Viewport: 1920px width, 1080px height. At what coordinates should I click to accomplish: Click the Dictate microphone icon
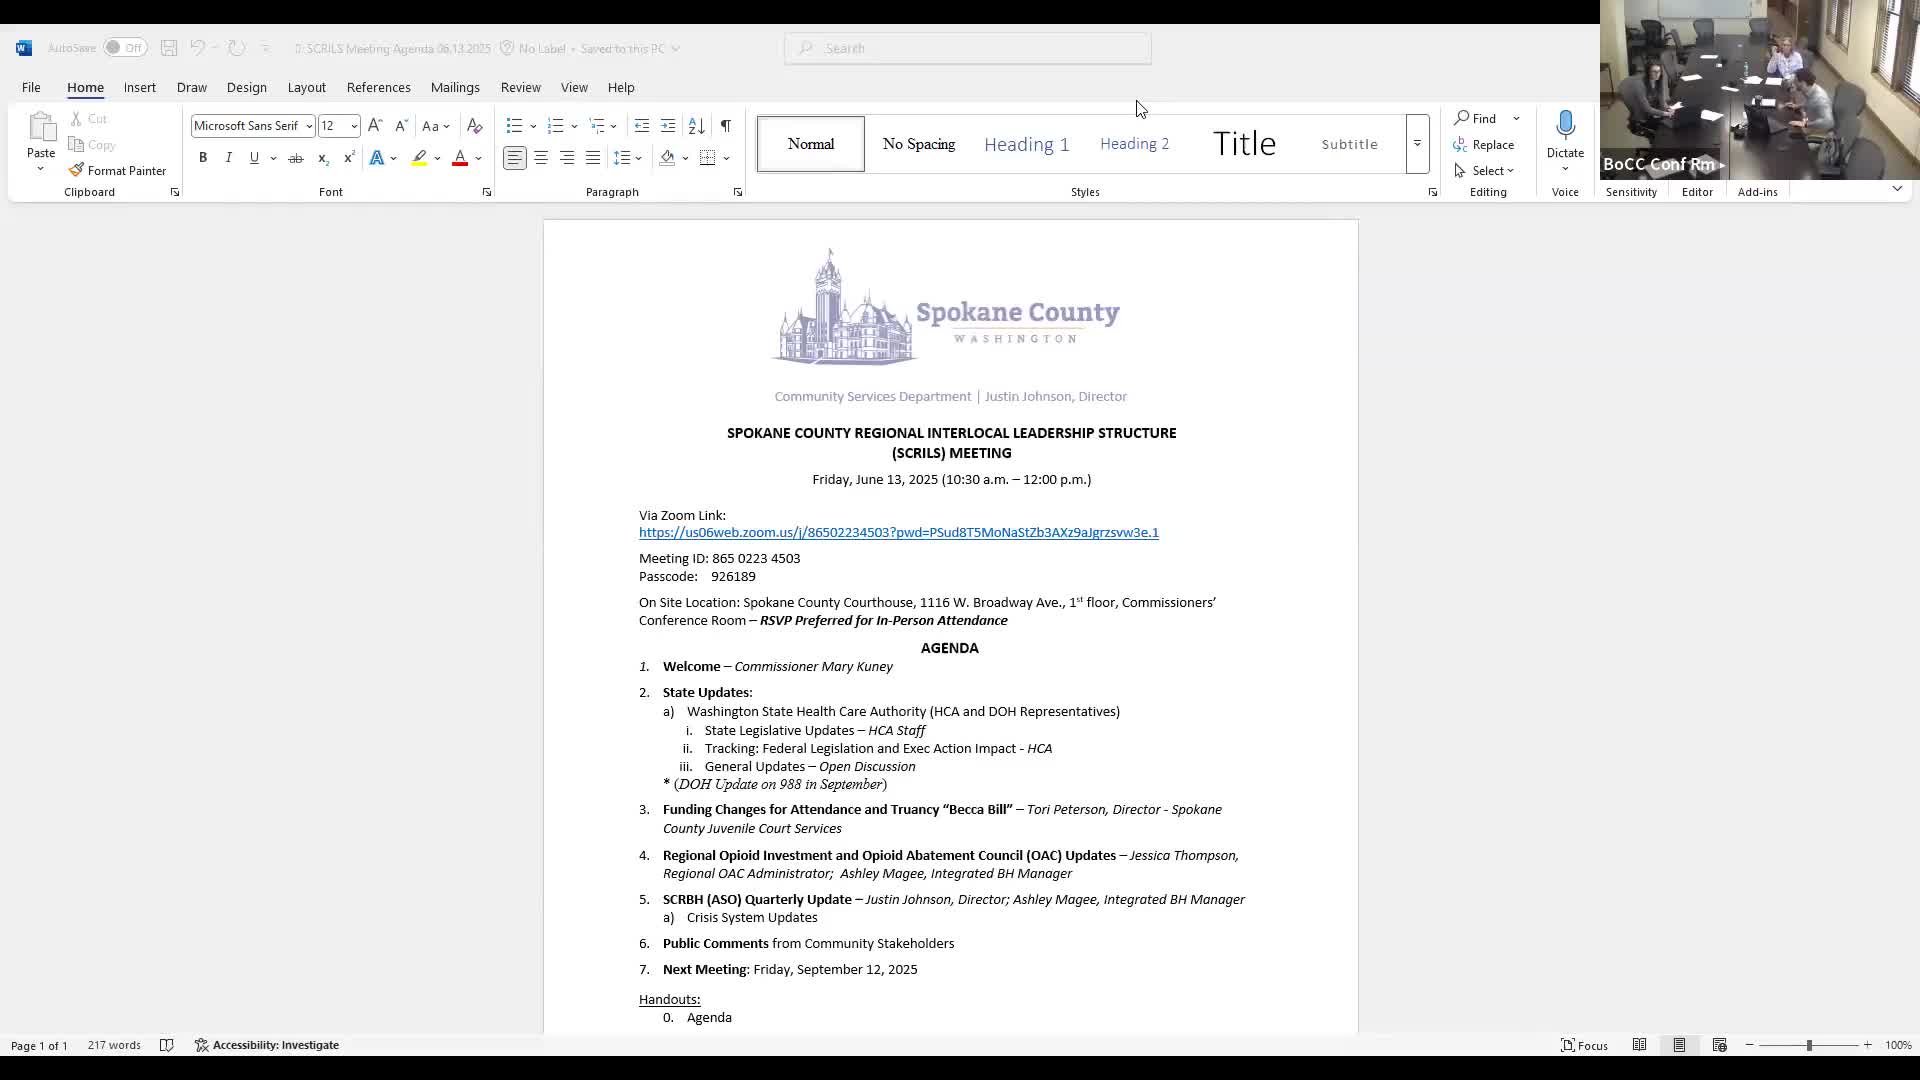(1565, 125)
